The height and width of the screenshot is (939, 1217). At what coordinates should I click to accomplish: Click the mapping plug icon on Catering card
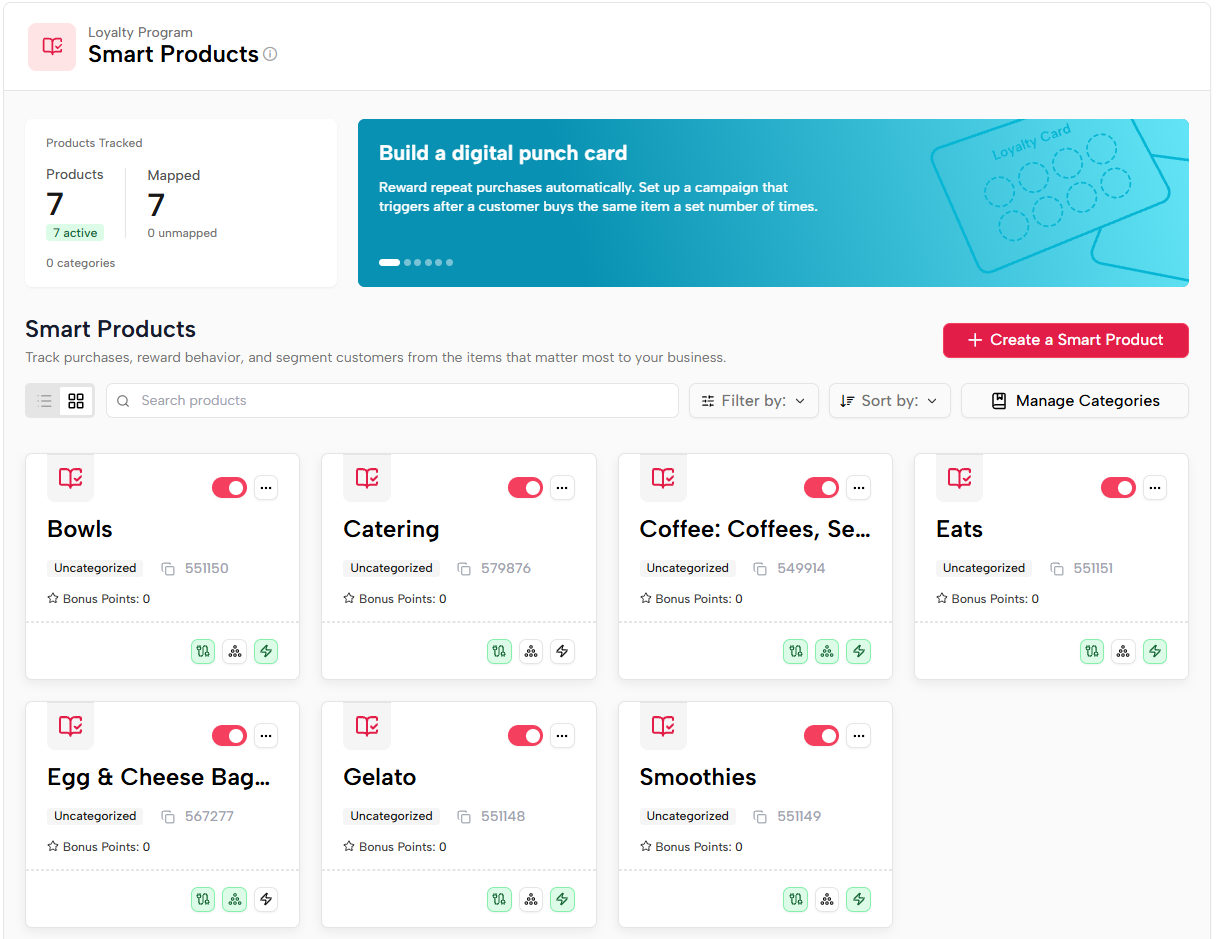pyautogui.click(x=499, y=651)
